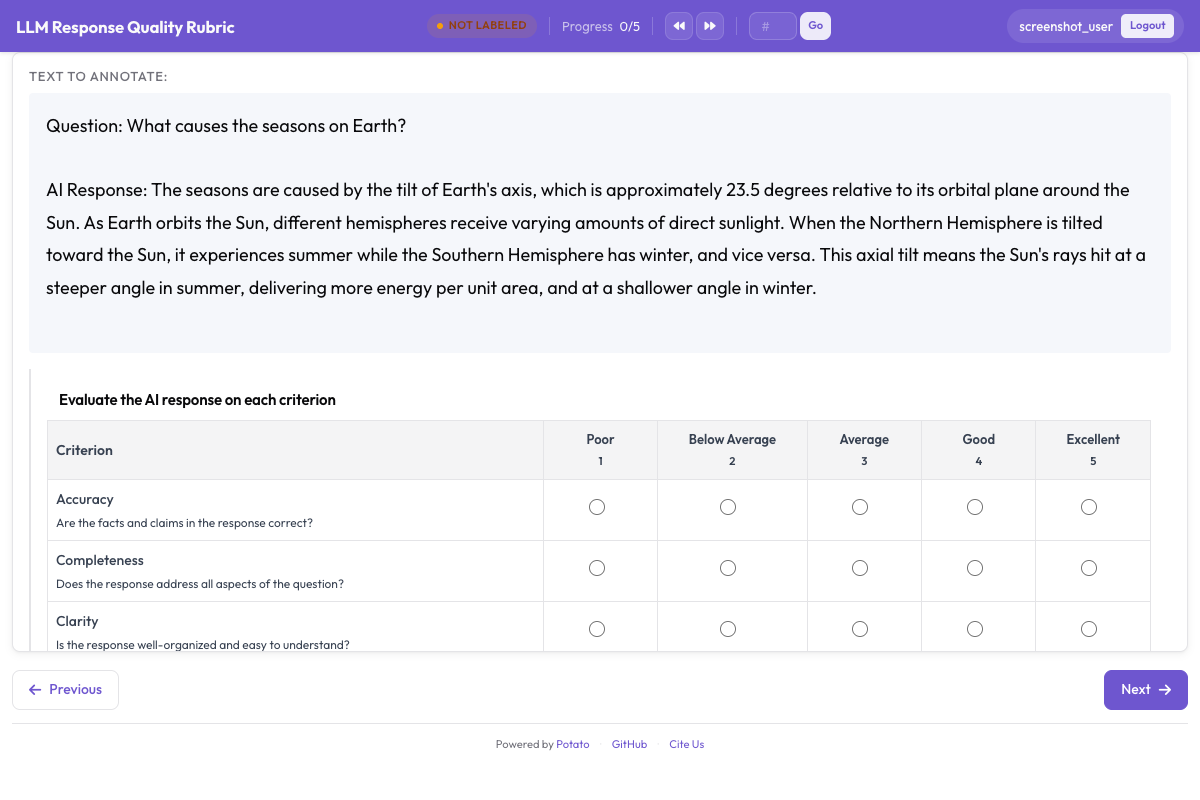Rate Clarity as Excellent (5)
This screenshot has height=800, width=1200.
1089,629
